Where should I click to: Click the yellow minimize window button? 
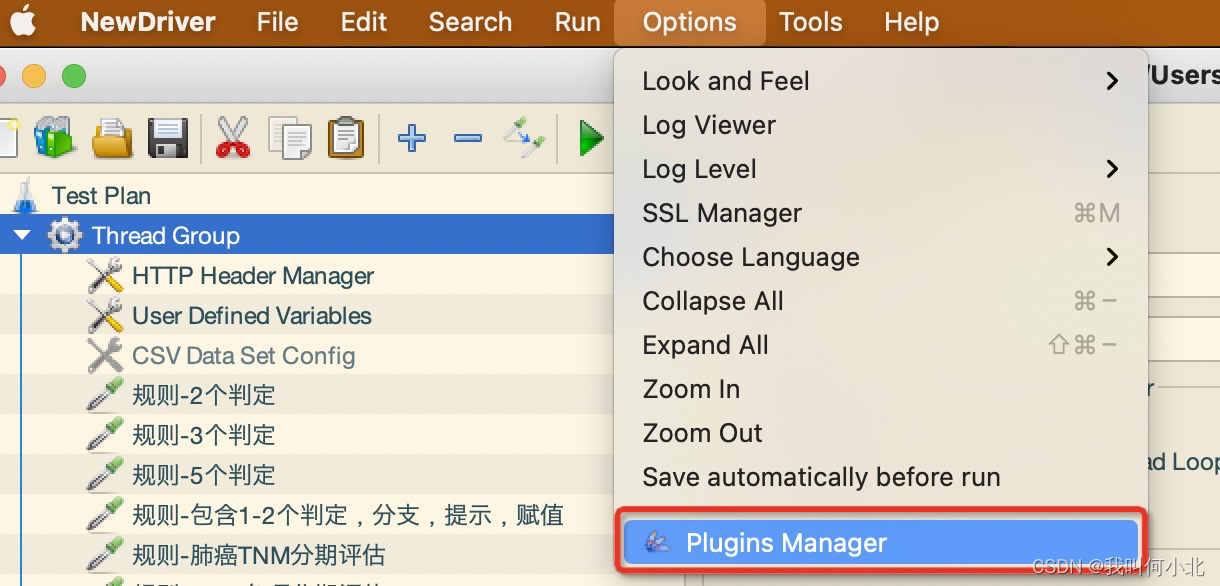coord(34,76)
